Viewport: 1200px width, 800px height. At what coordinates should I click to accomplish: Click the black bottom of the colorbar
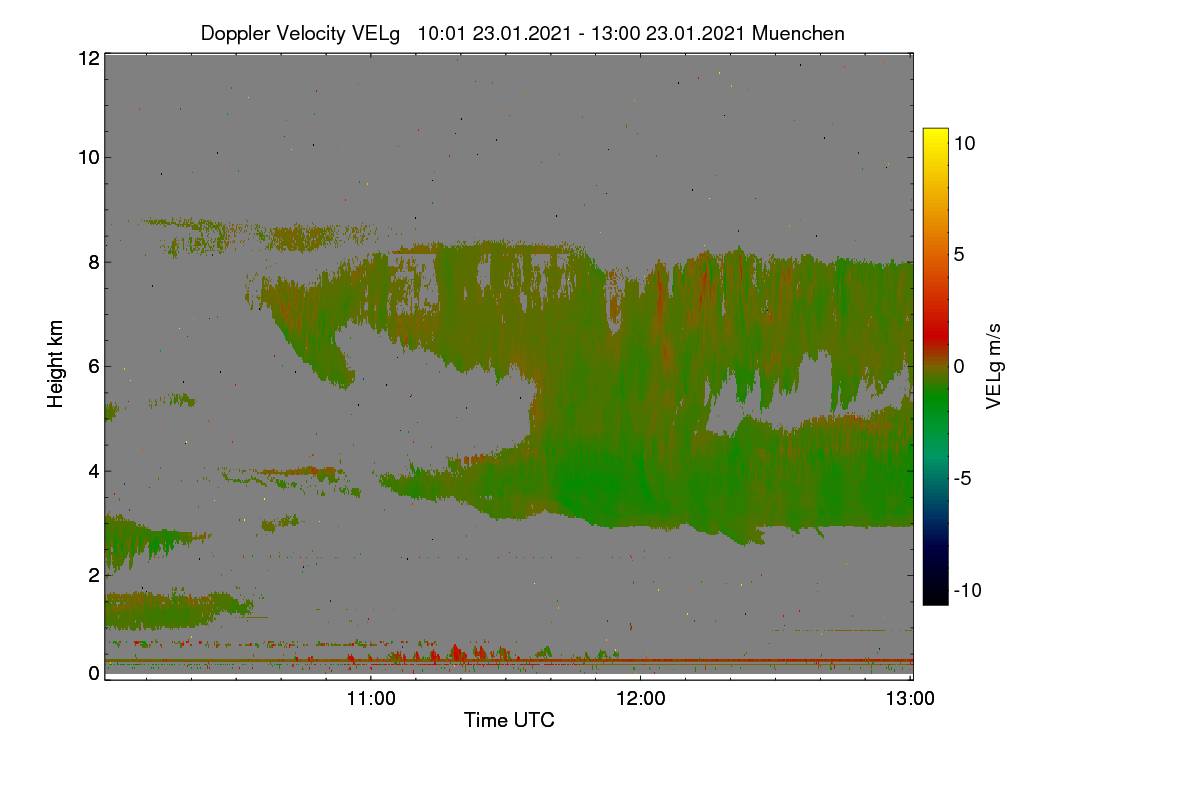pyautogui.click(x=935, y=595)
